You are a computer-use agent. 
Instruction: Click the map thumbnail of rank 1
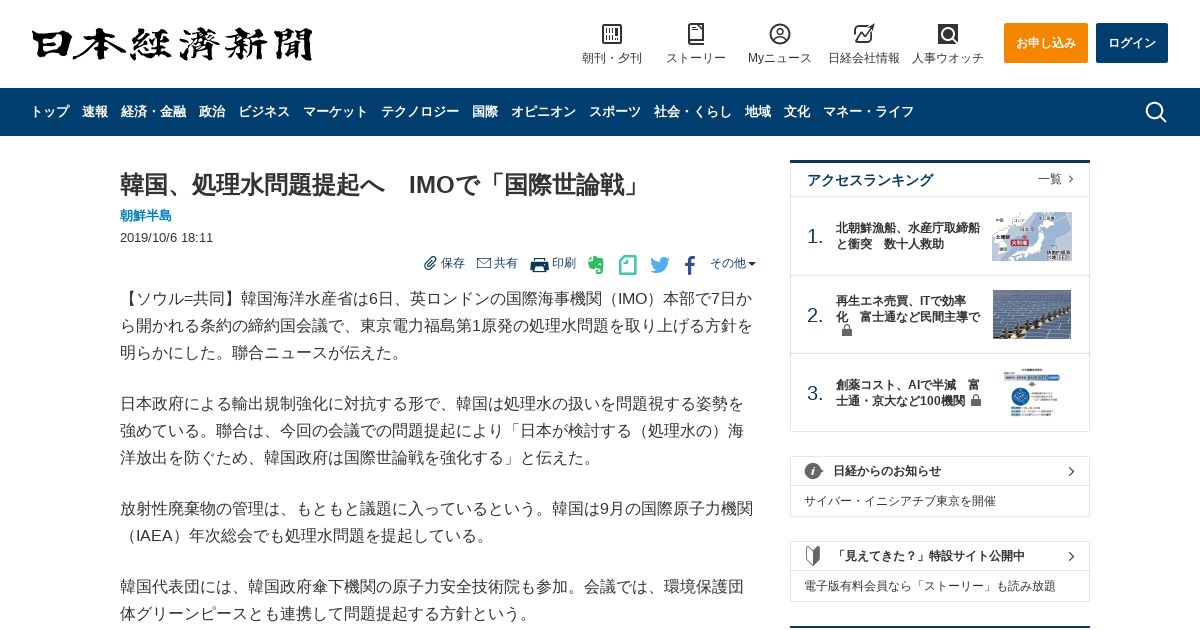[1032, 236]
